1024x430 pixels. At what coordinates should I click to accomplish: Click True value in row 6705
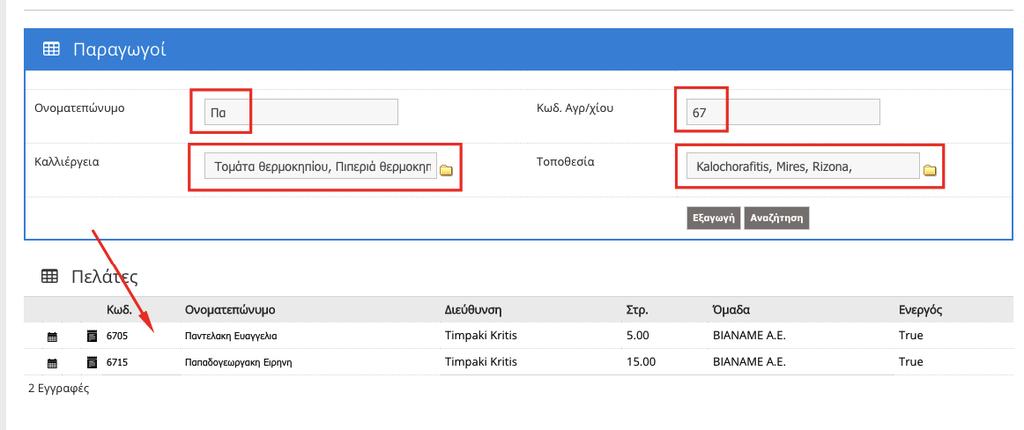tap(910, 336)
